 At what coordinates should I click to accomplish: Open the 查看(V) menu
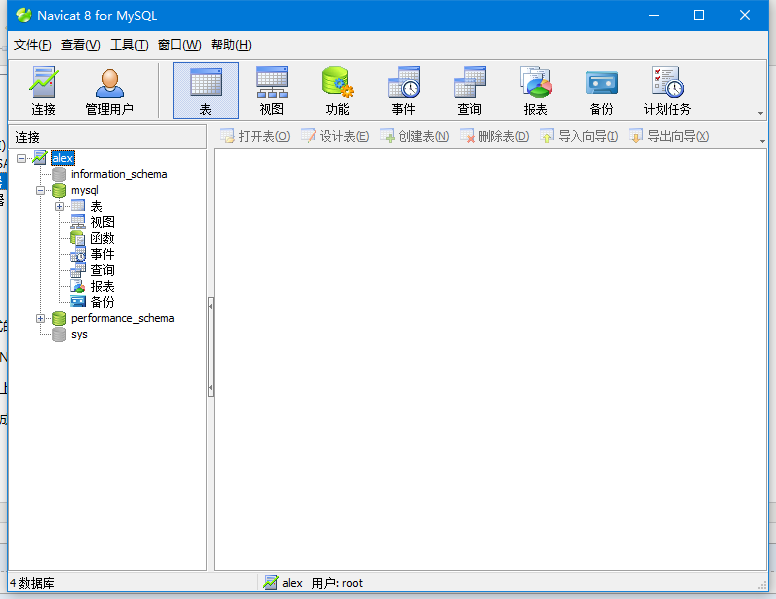click(81, 45)
